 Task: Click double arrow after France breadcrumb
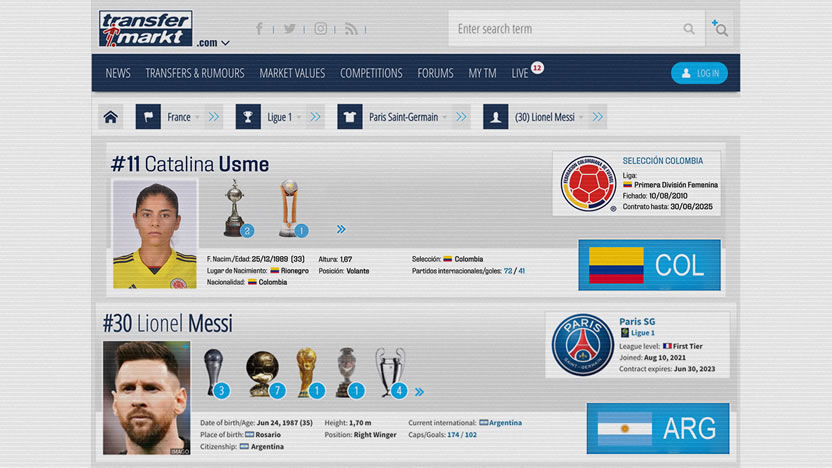click(214, 117)
